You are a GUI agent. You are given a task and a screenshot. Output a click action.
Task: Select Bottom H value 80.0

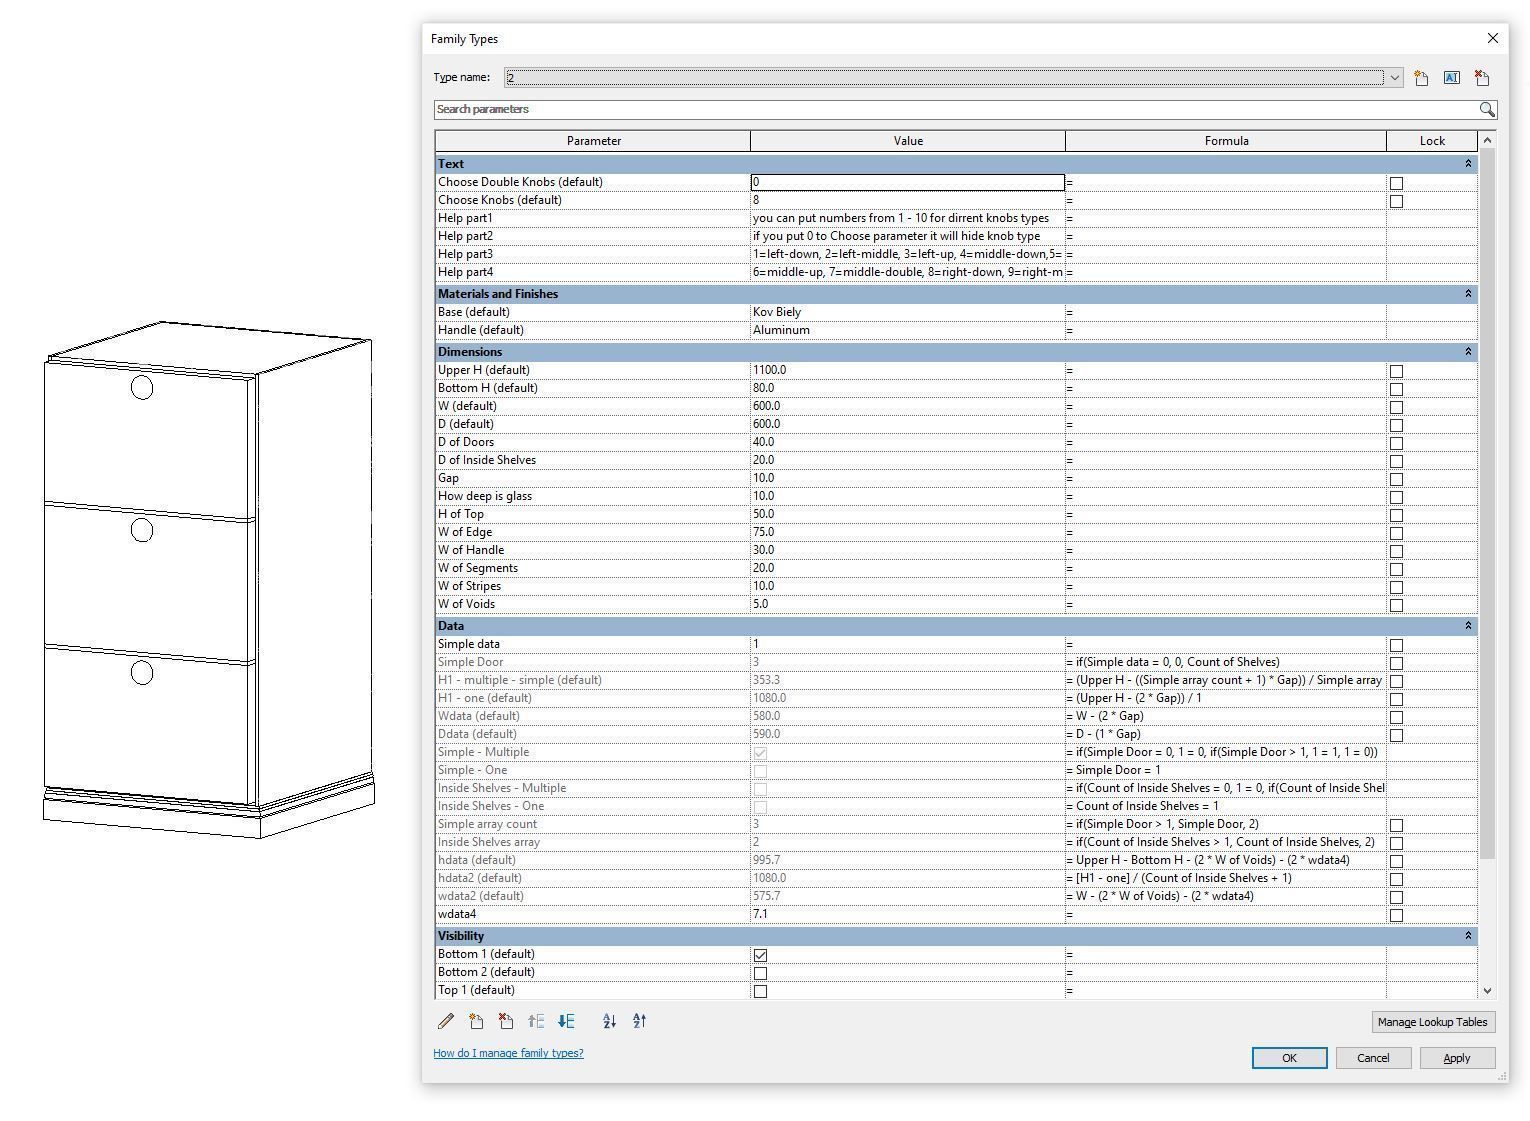pos(907,388)
